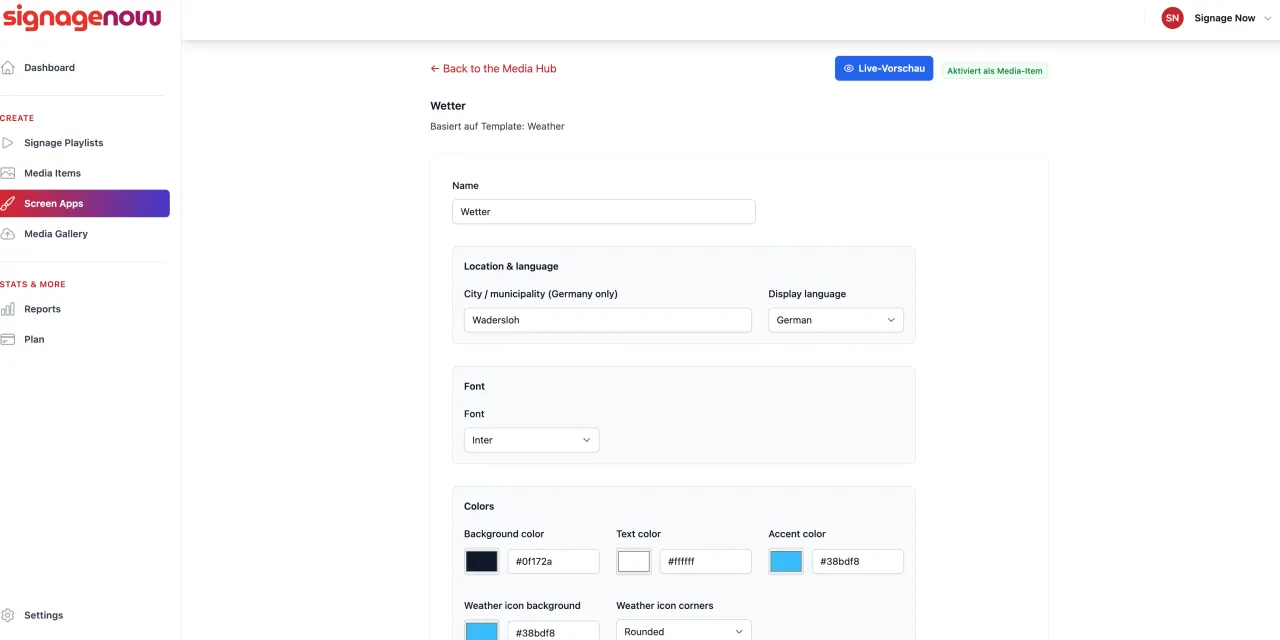Image resolution: width=1280 pixels, height=640 pixels.
Task: Click the 'Wetter' page title
Action: tap(448, 106)
